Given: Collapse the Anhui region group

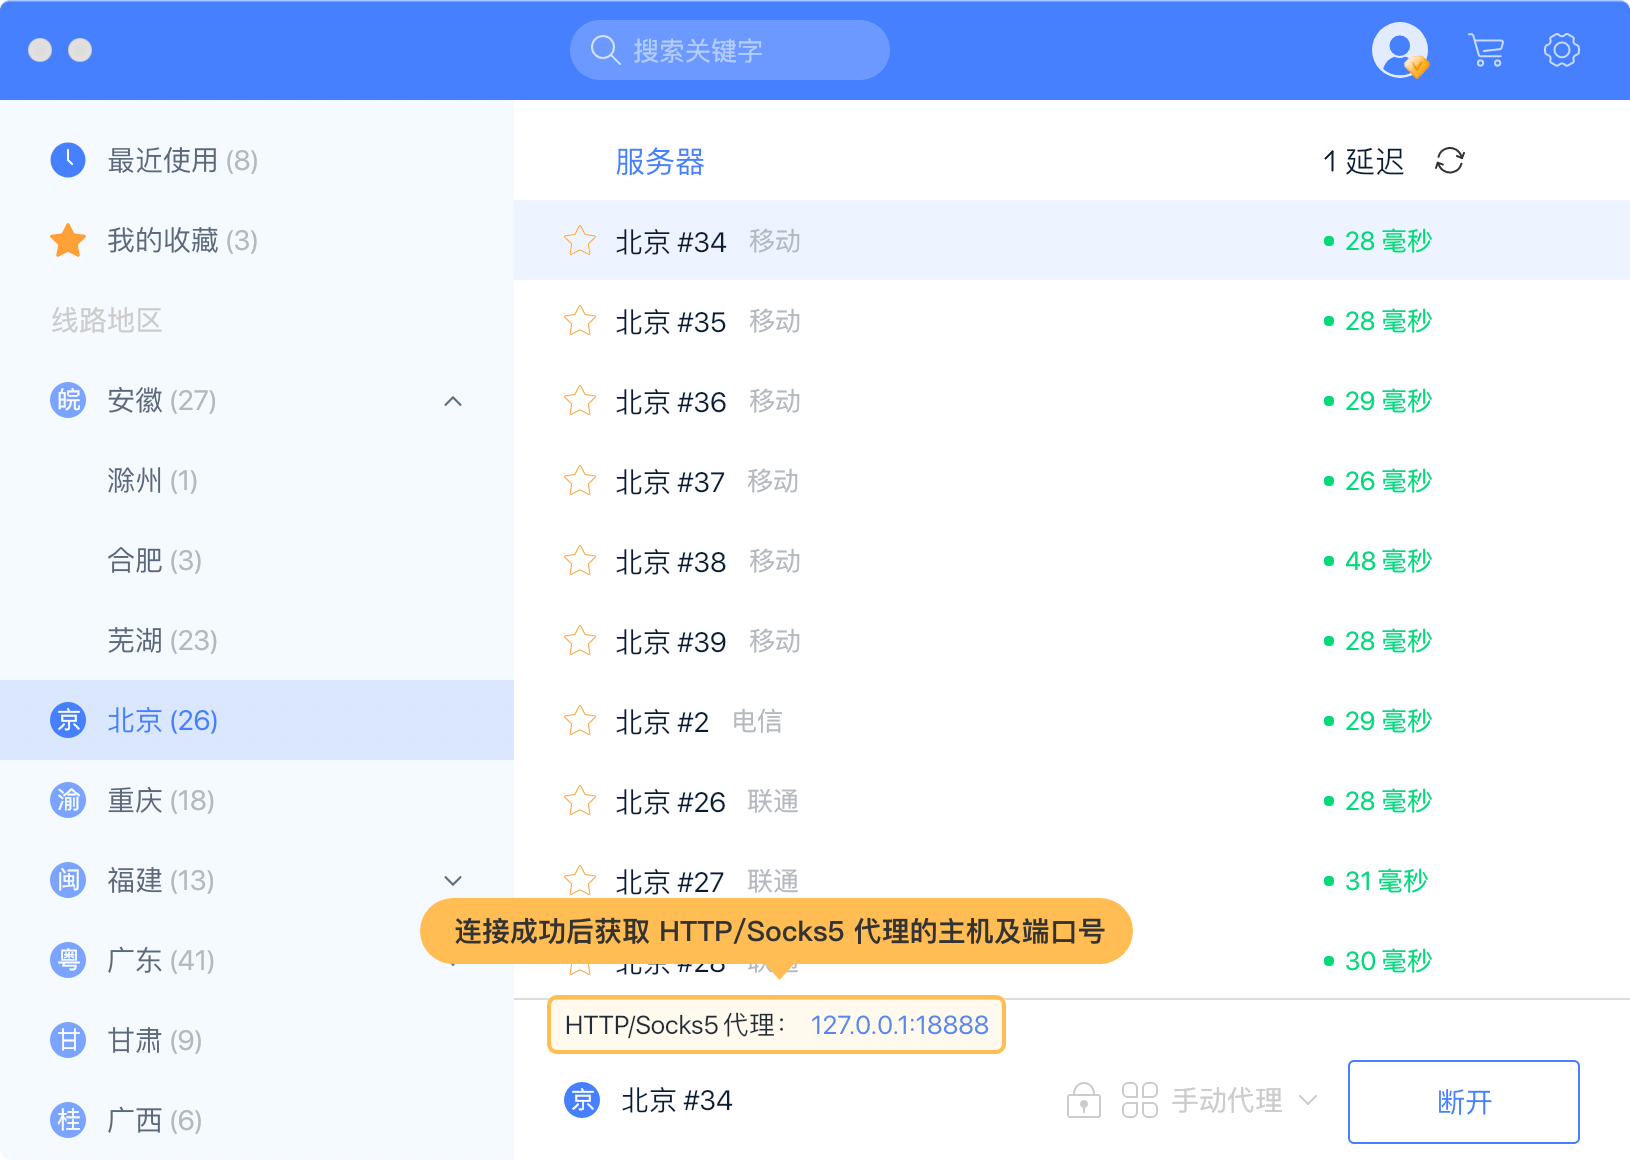Looking at the screenshot, I should (453, 401).
